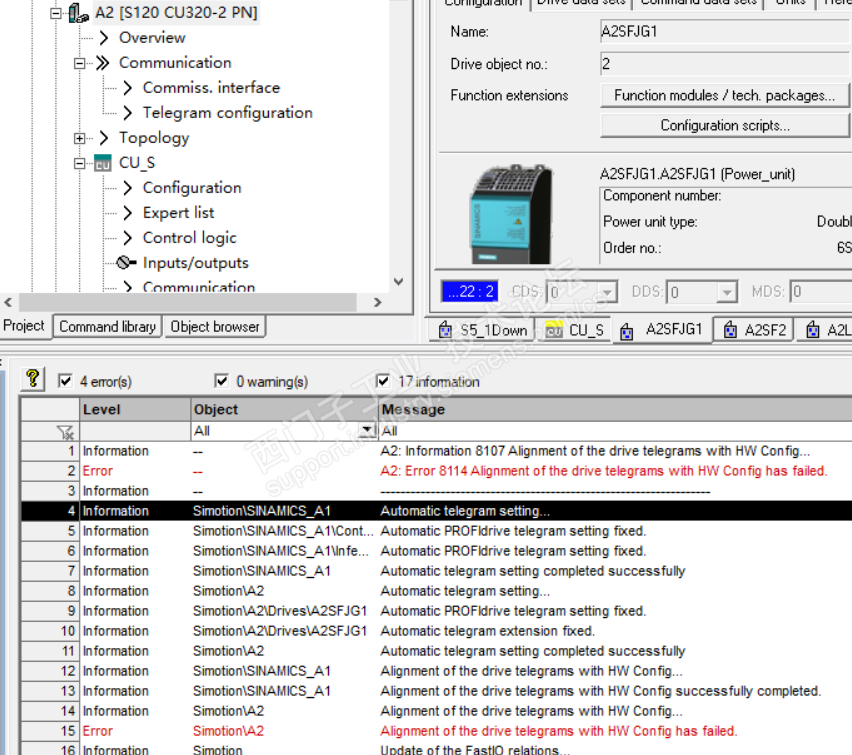852x755 pixels.
Task: Click the tree scroll down arrow
Action: (x=398, y=282)
